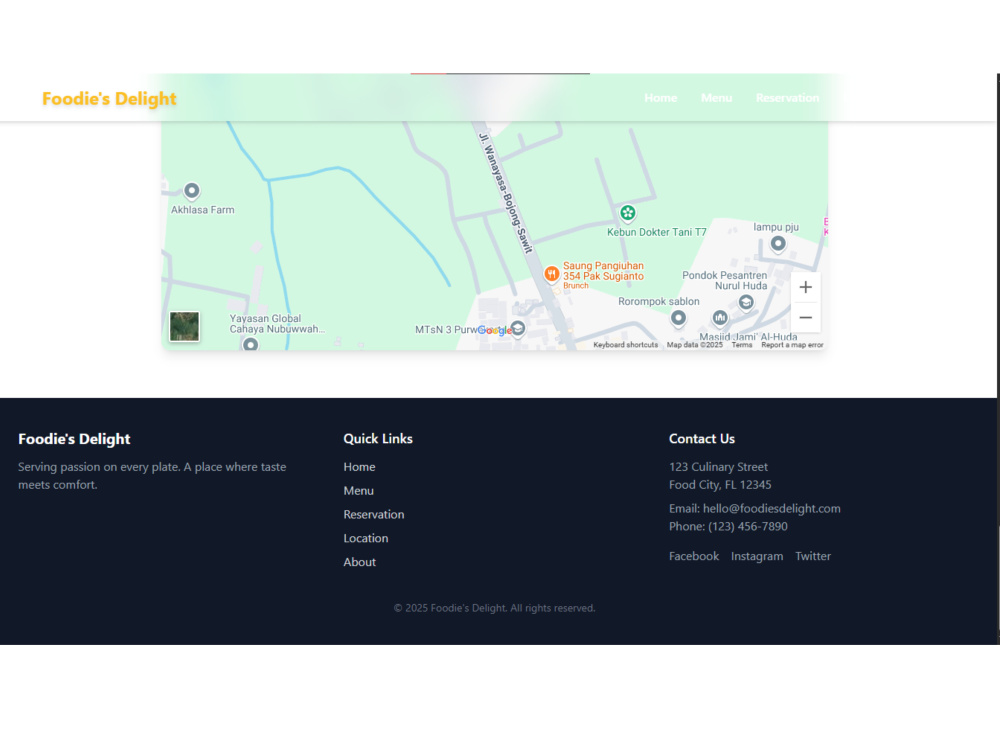Select the Masjid Jami' Al-Huda mosque pin
This screenshot has height=750, width=1000.
[x=719, y=317]
